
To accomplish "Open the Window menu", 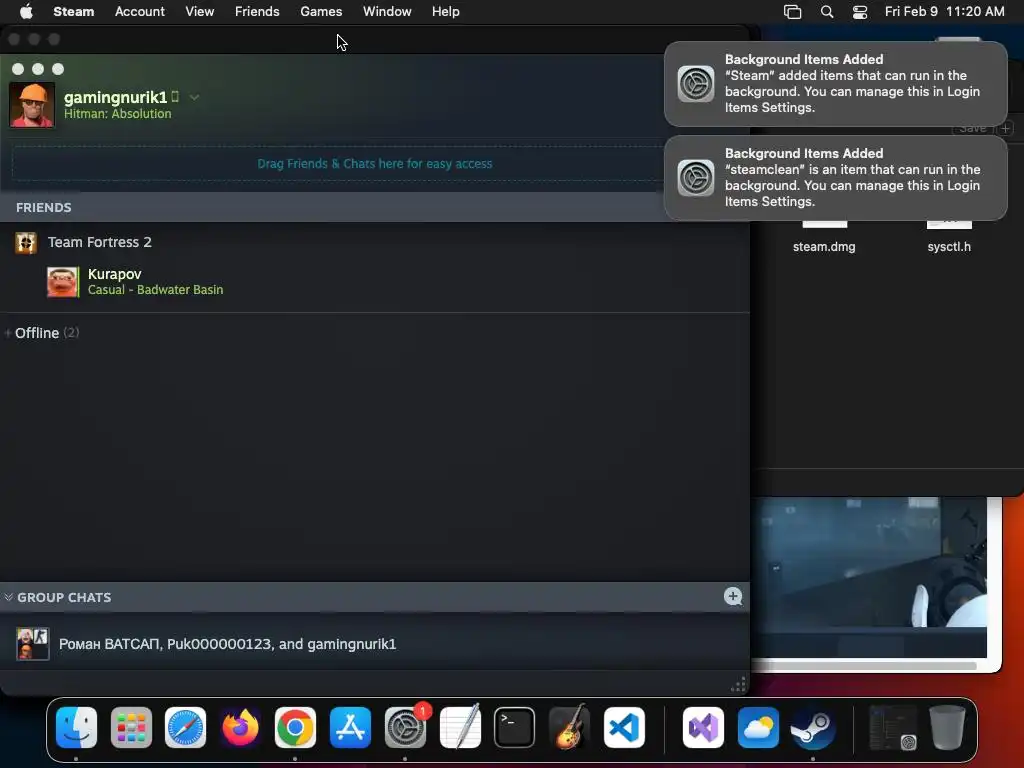I will tap(387, 12).
